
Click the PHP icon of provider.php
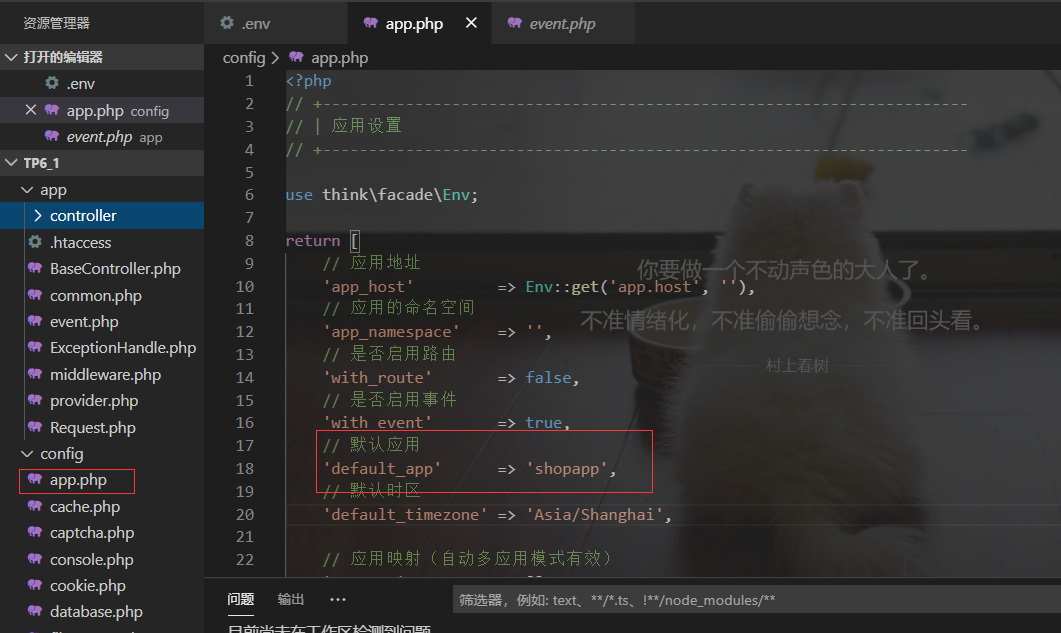click(35, 400)
